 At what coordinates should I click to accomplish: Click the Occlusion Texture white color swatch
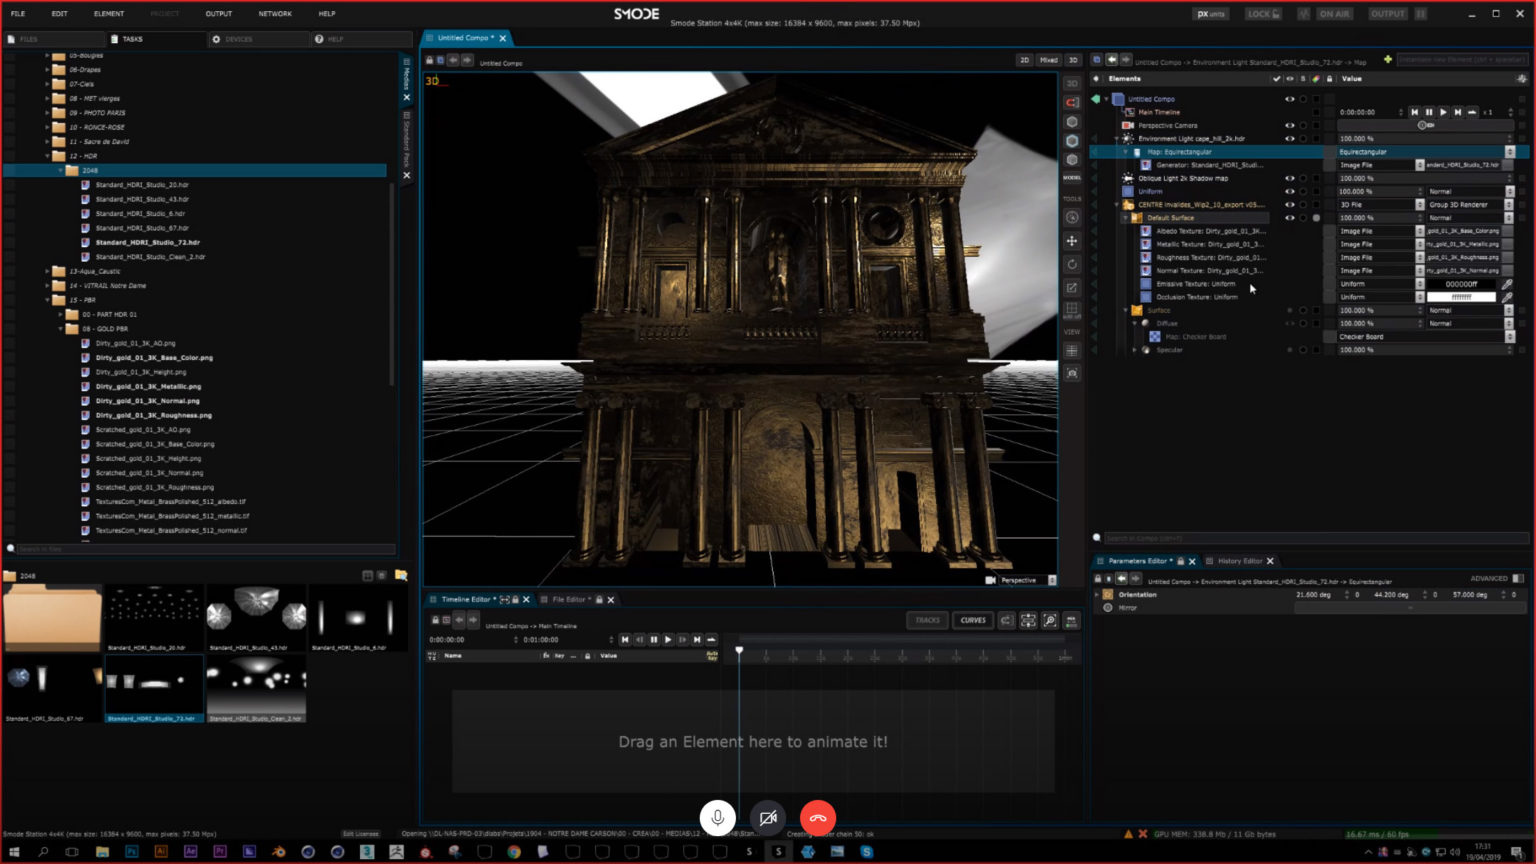tap(1462, 297)
